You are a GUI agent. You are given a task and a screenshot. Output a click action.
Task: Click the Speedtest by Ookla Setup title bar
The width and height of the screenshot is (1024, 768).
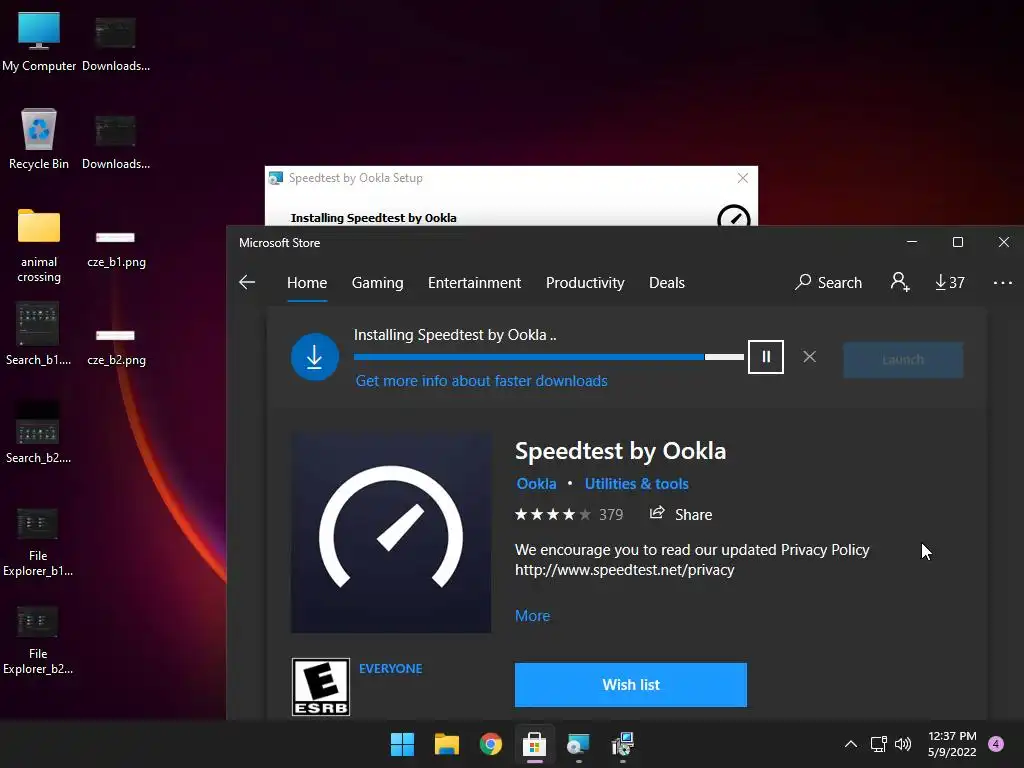click(x=511, y=178)
